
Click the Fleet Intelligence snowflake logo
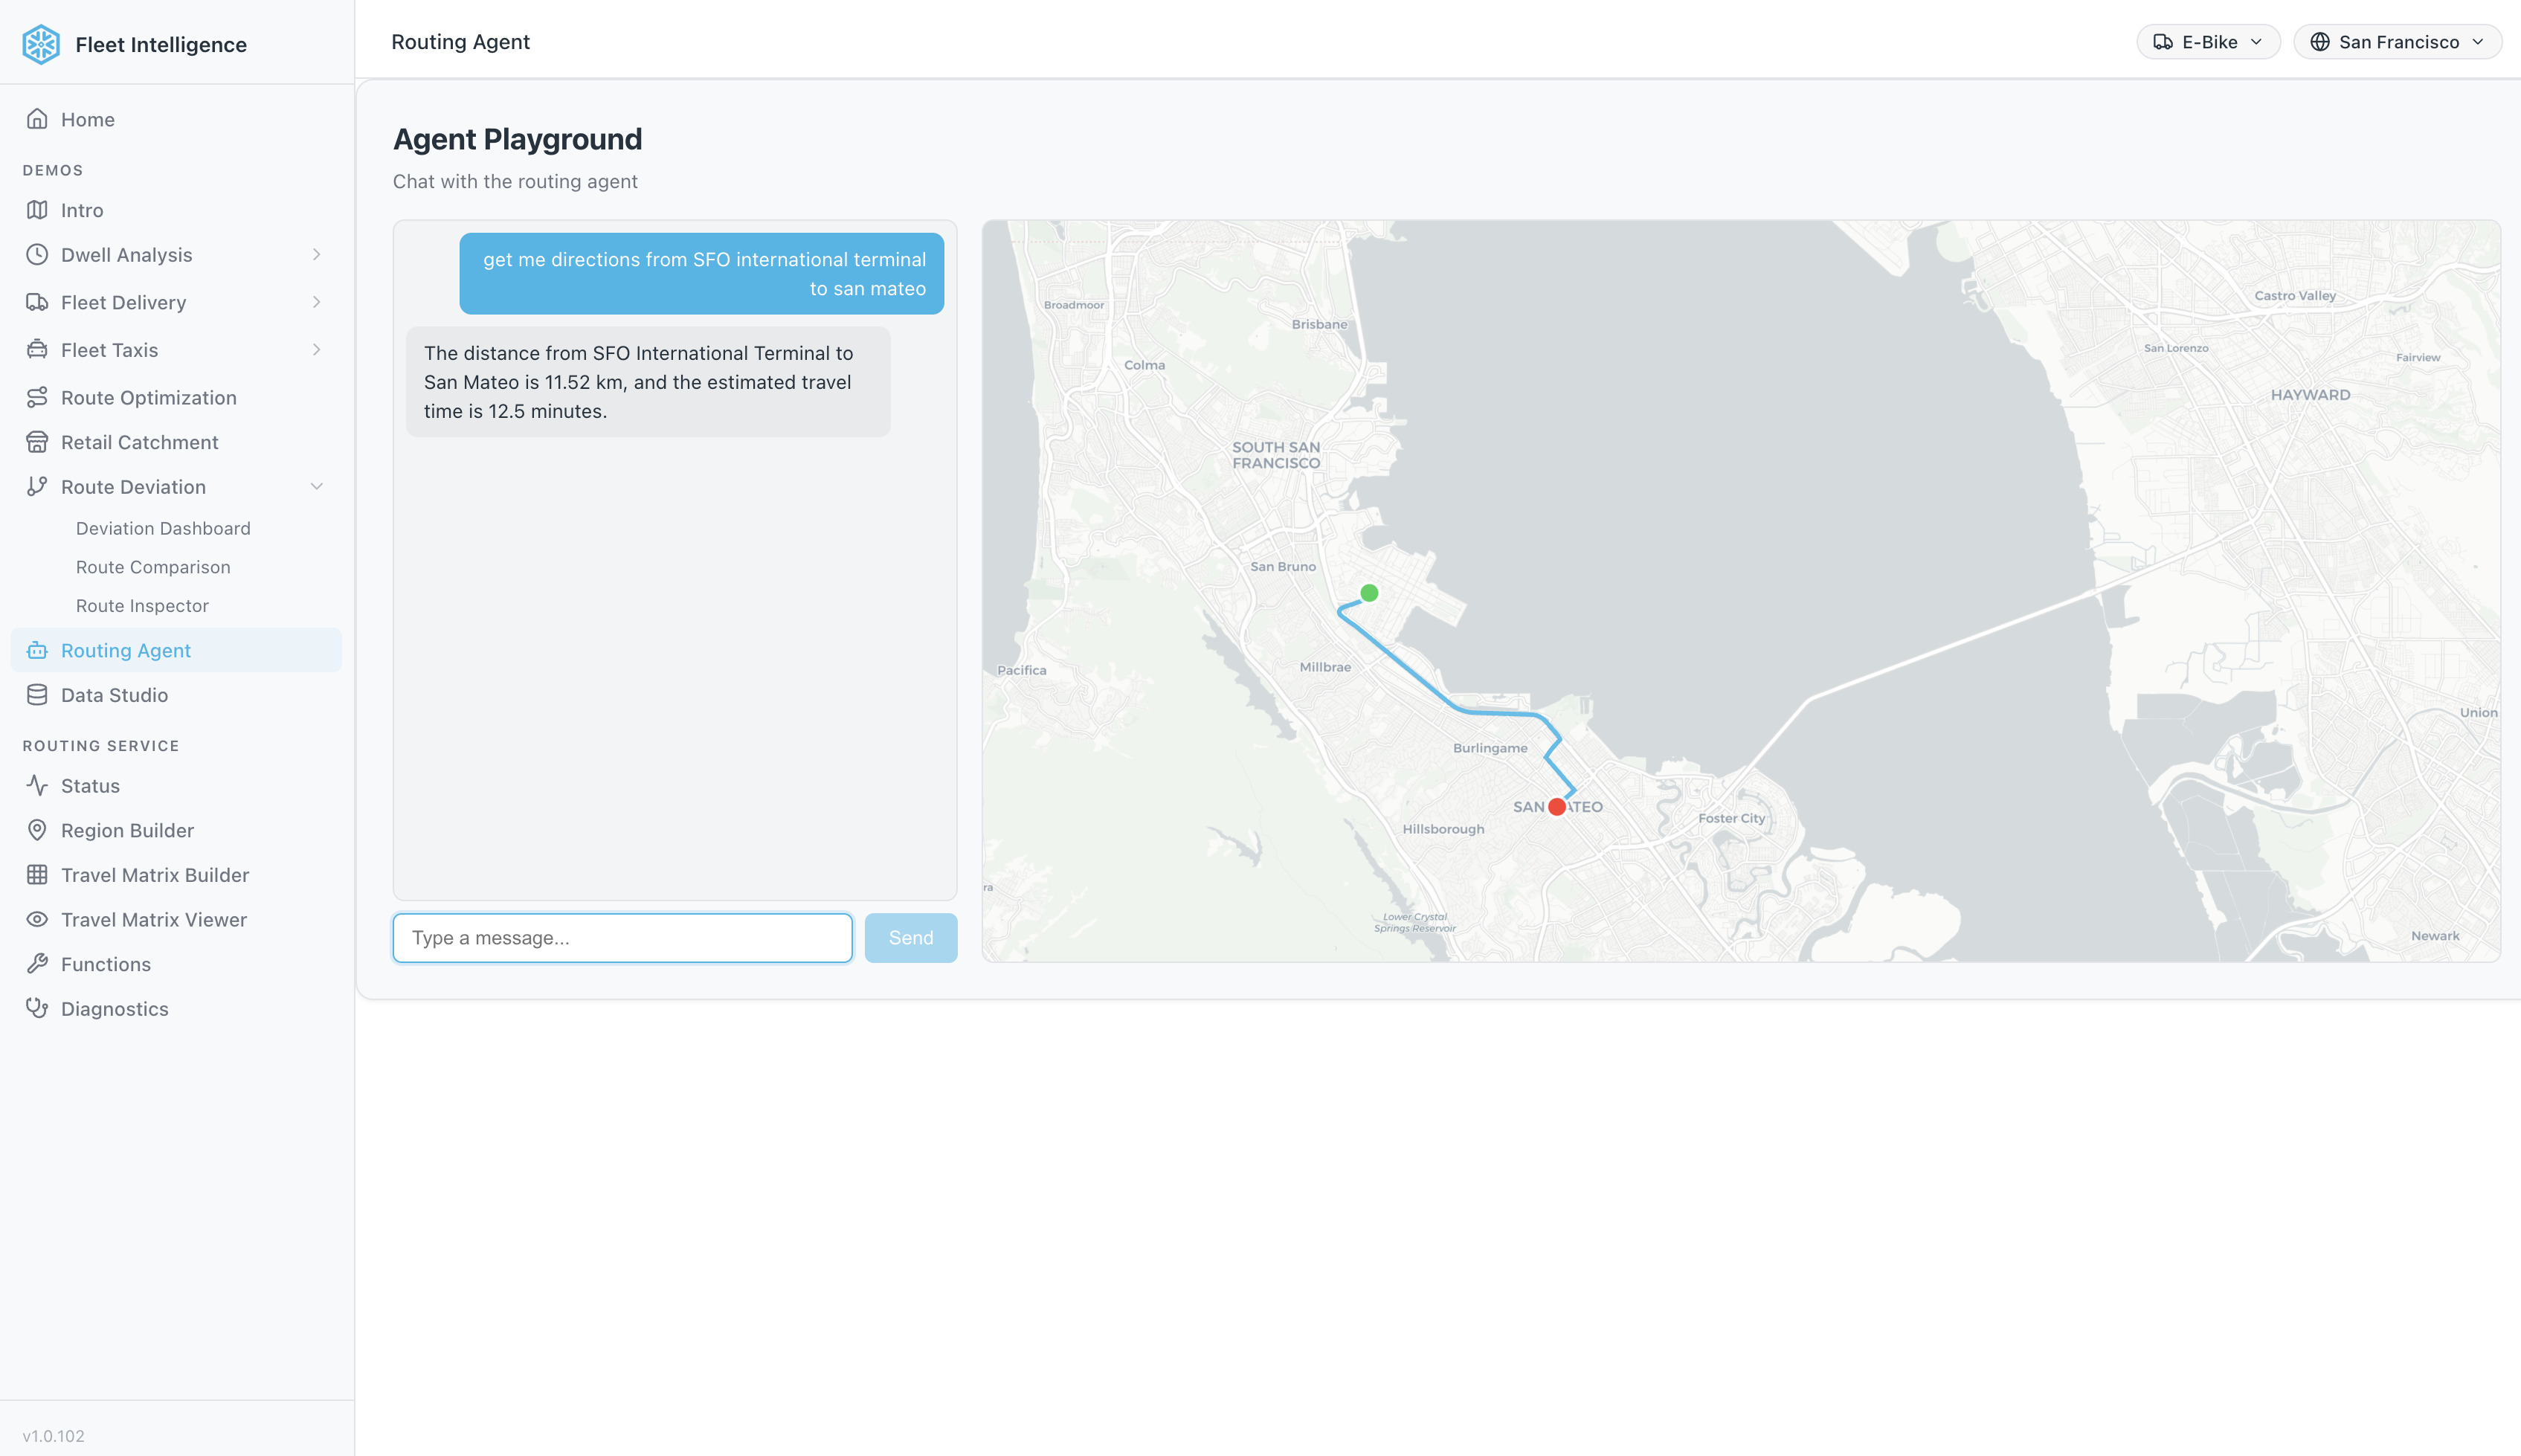coord(41,44)
